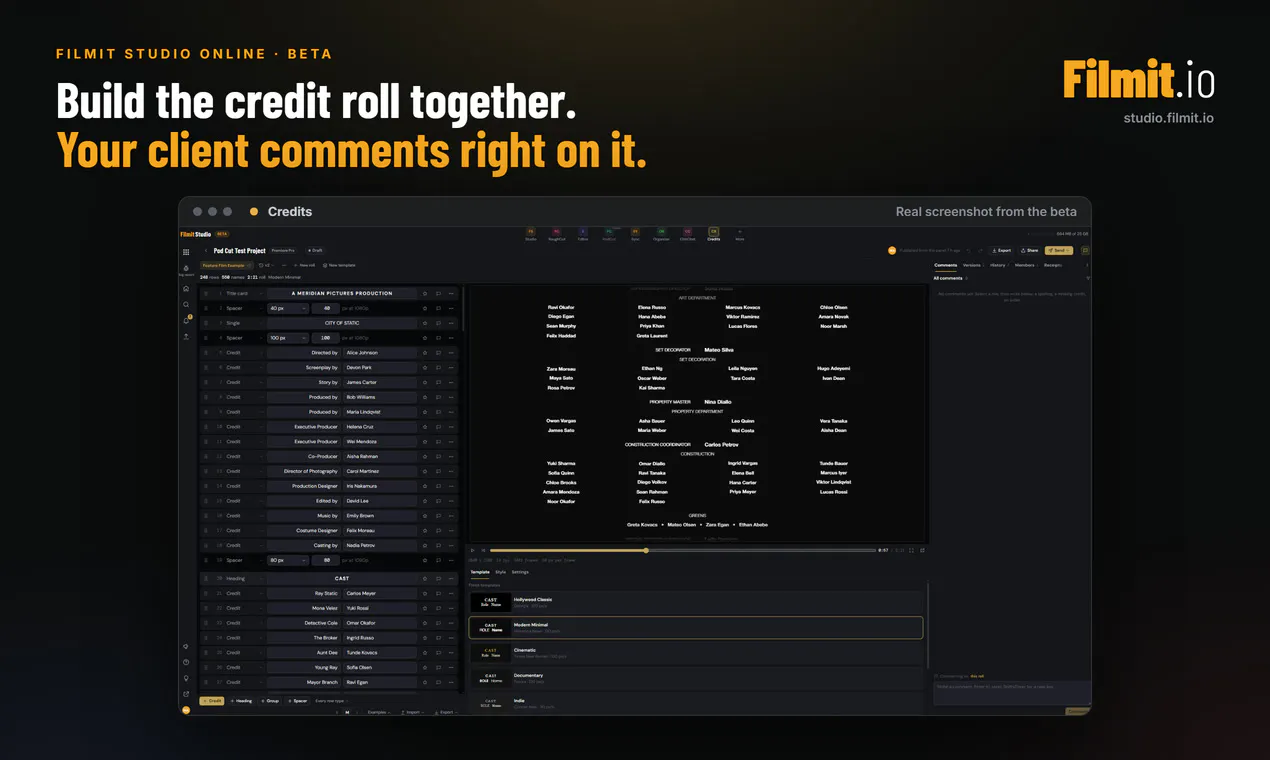The image size is (1270, 760).
Task: Open the Examples dropdown at bottom
Action: pos(378,712)
